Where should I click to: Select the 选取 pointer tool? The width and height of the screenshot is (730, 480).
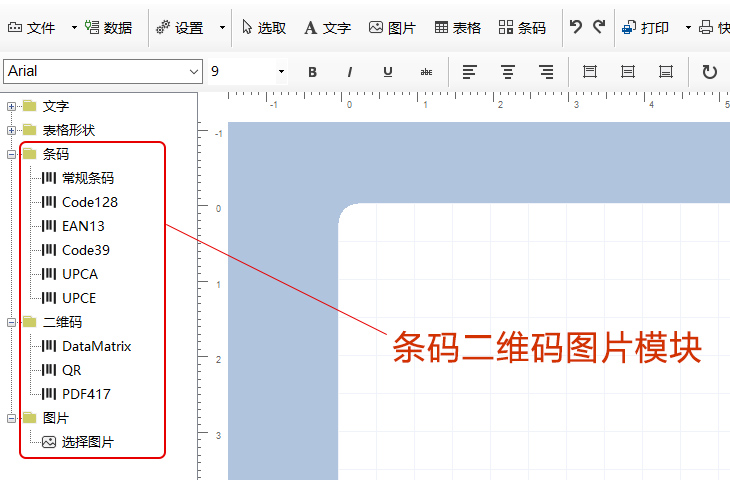tap(264, 28)
